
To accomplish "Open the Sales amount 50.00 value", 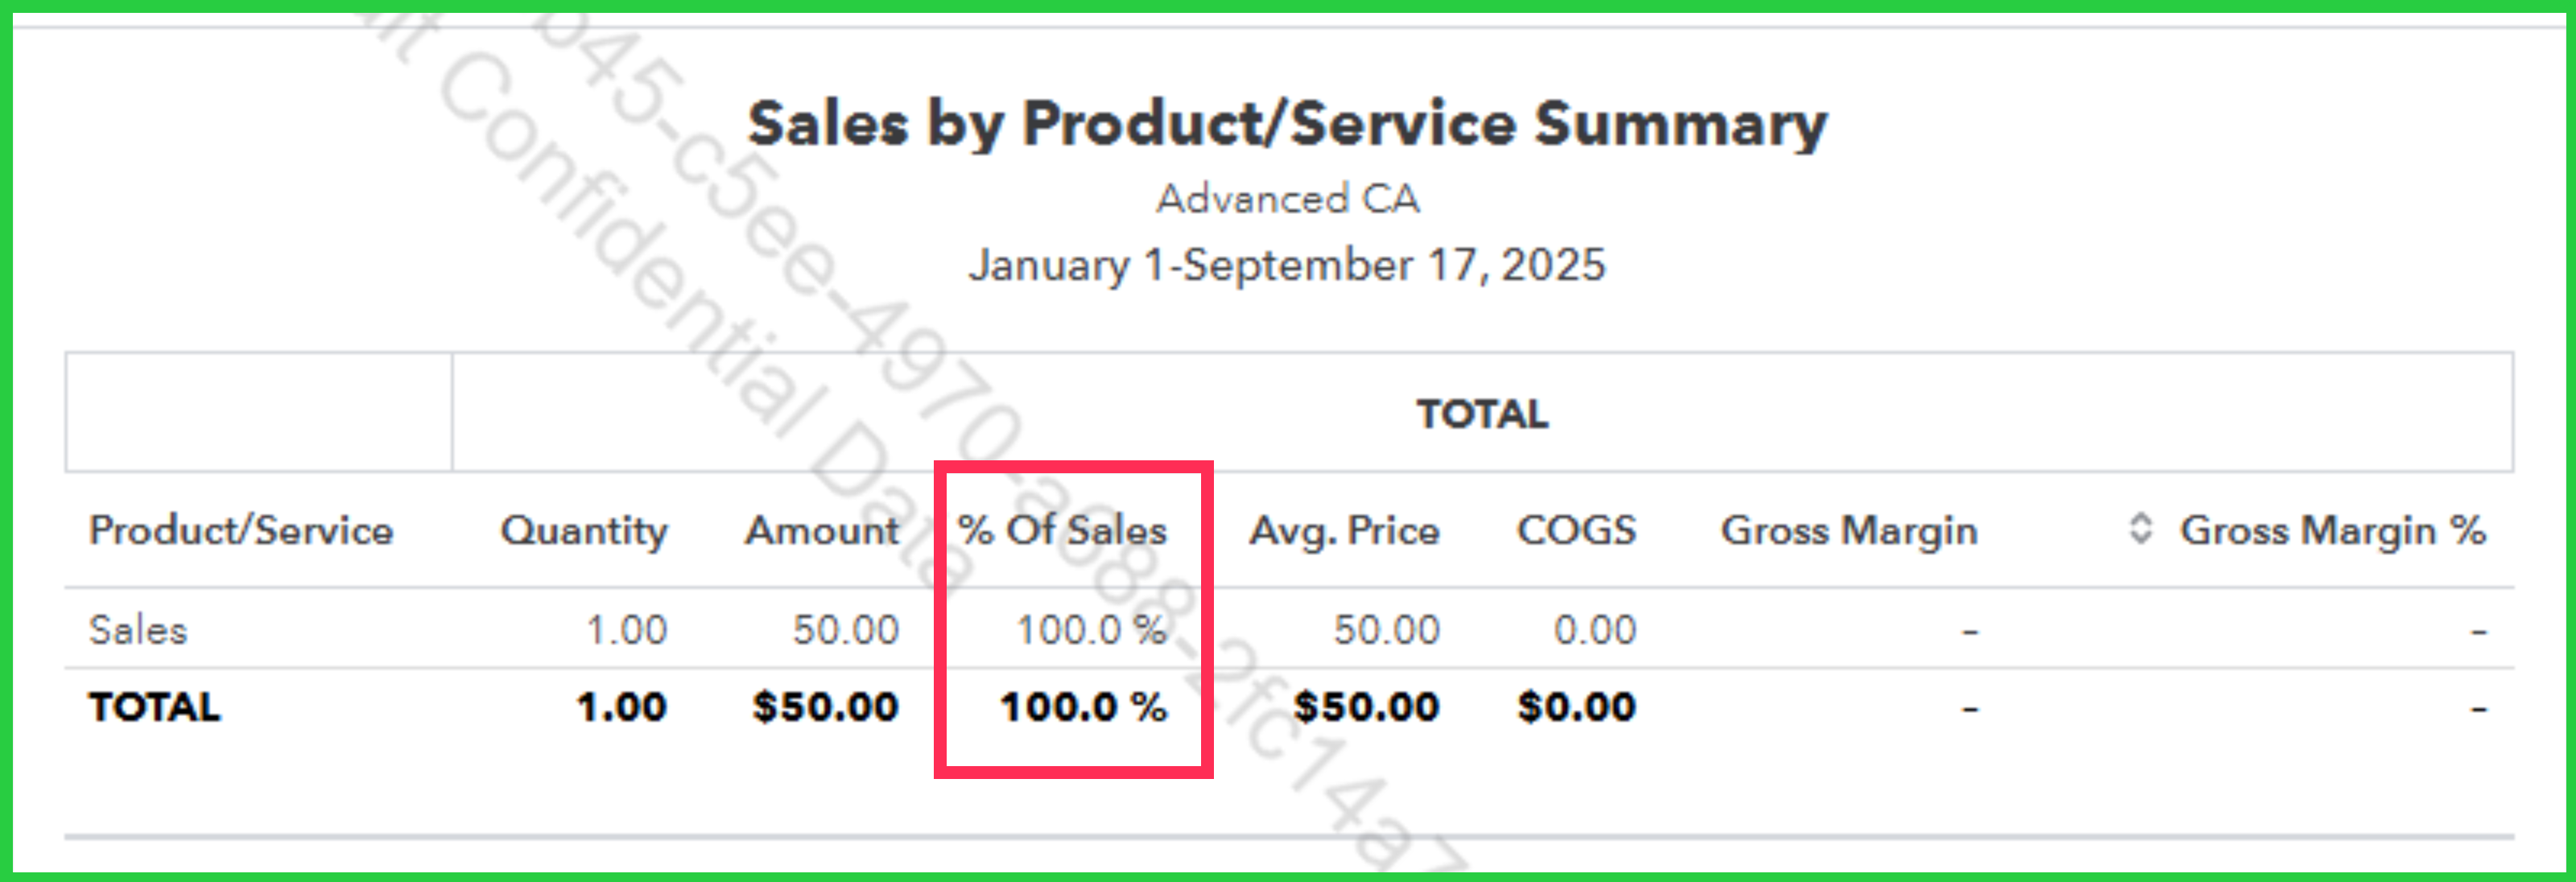I will coord(846,630).
